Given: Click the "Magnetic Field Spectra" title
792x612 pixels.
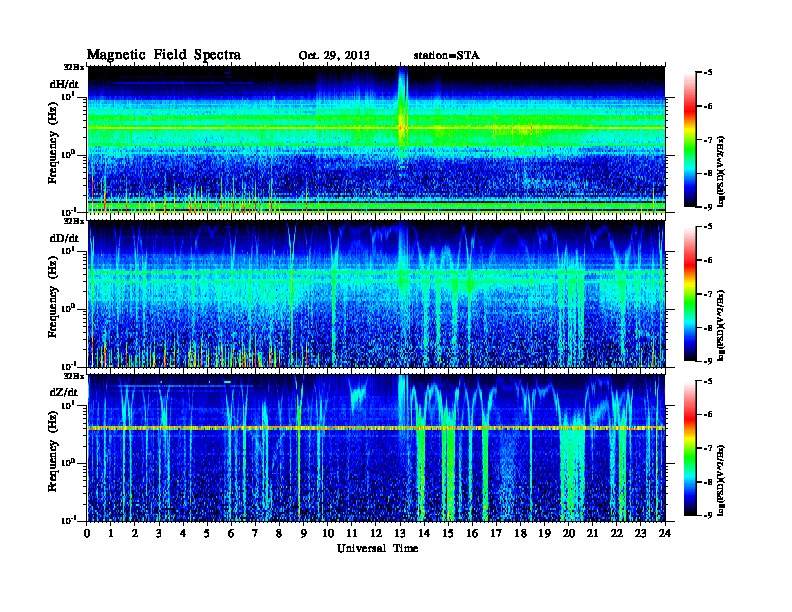Looking at the screenshot, I should (164, 55).
